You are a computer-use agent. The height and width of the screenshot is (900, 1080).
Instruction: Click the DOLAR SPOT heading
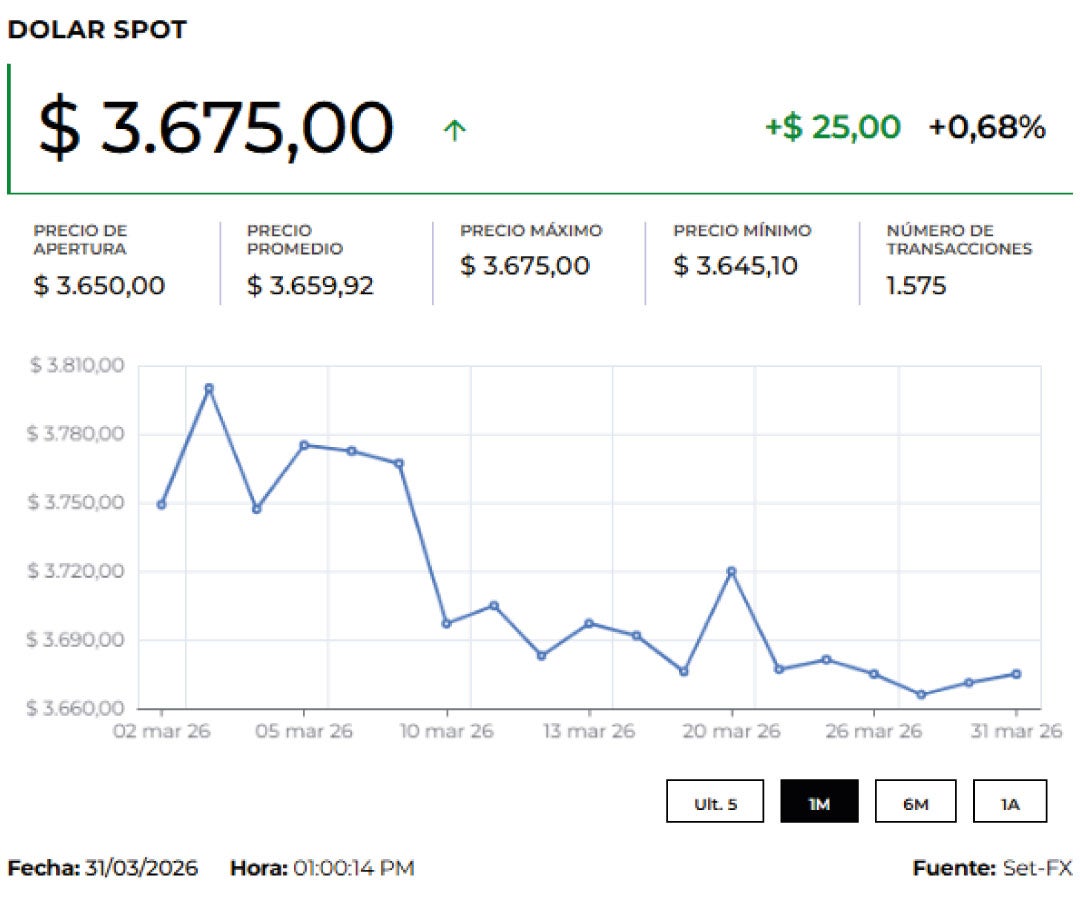tap(97, 30)
